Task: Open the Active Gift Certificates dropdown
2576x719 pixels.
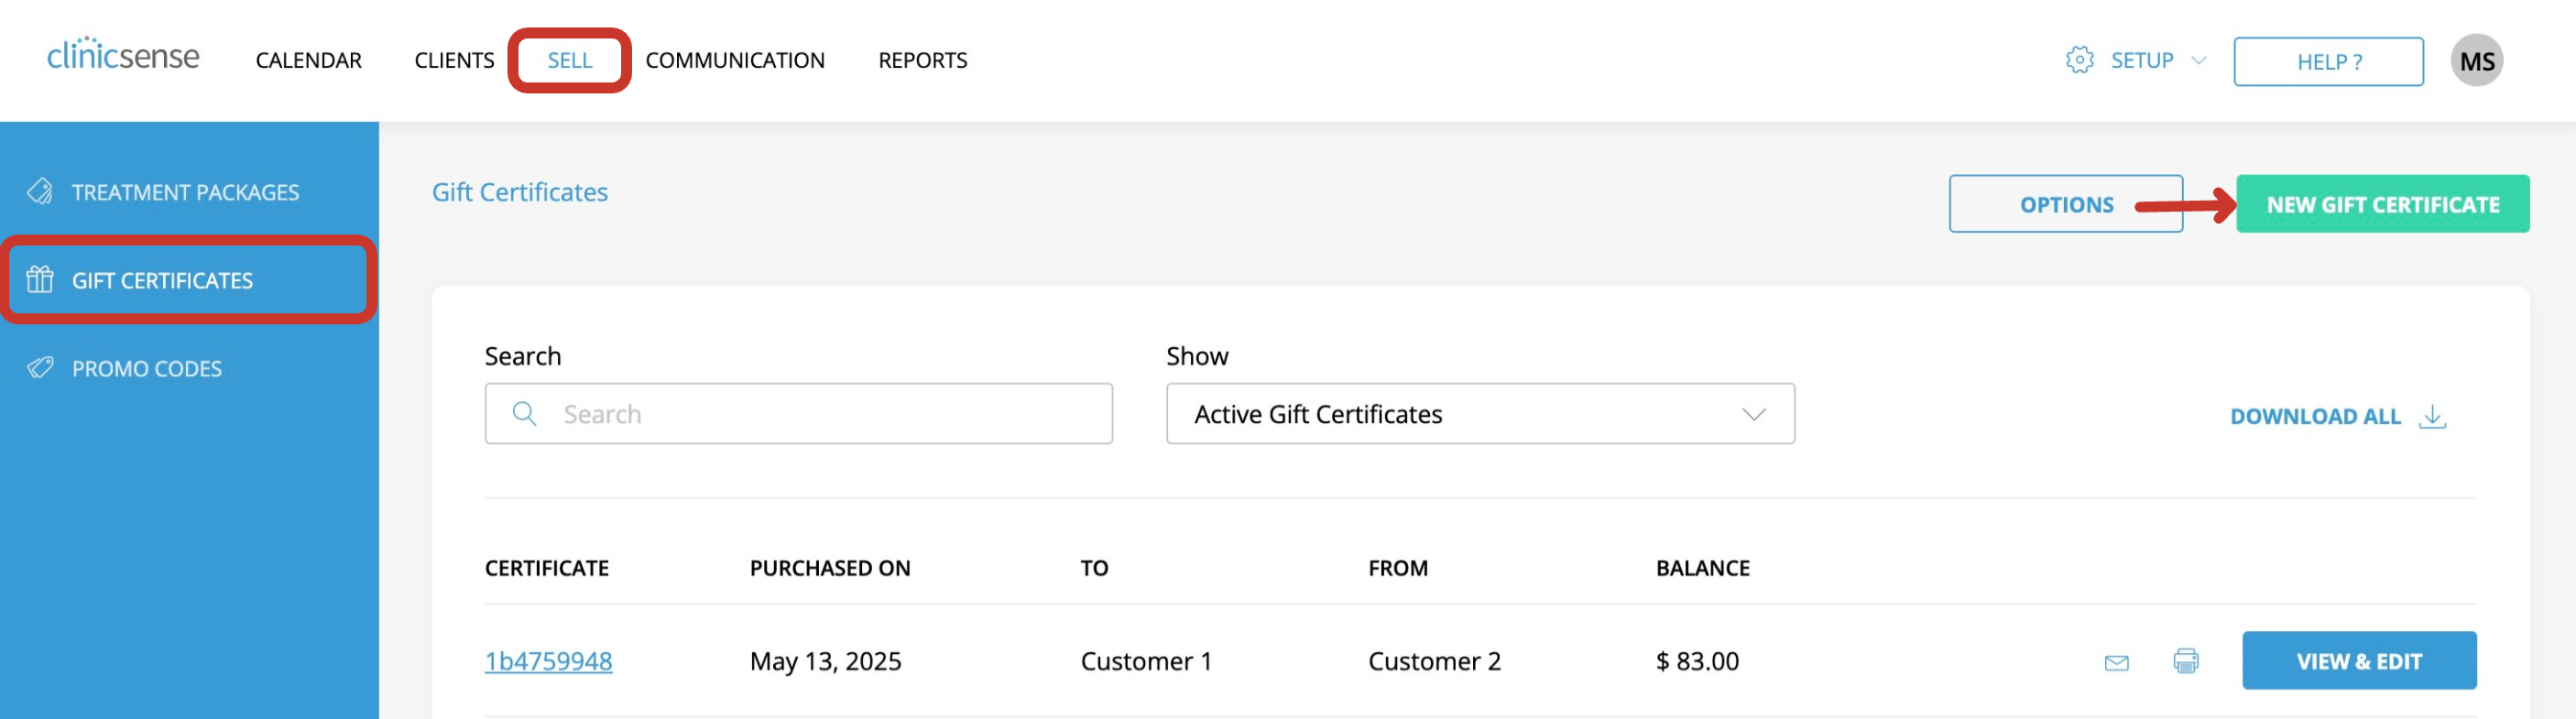Action: coord(1480,414)
